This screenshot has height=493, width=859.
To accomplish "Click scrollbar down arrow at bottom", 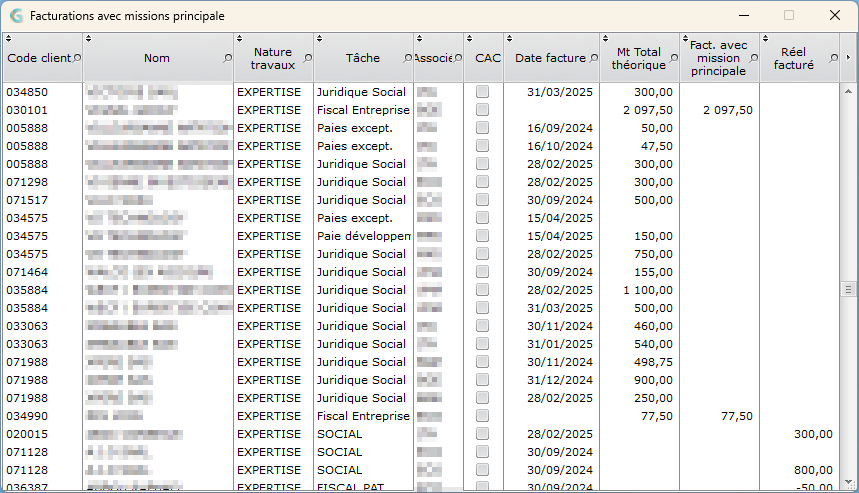I will coord(848,483).
